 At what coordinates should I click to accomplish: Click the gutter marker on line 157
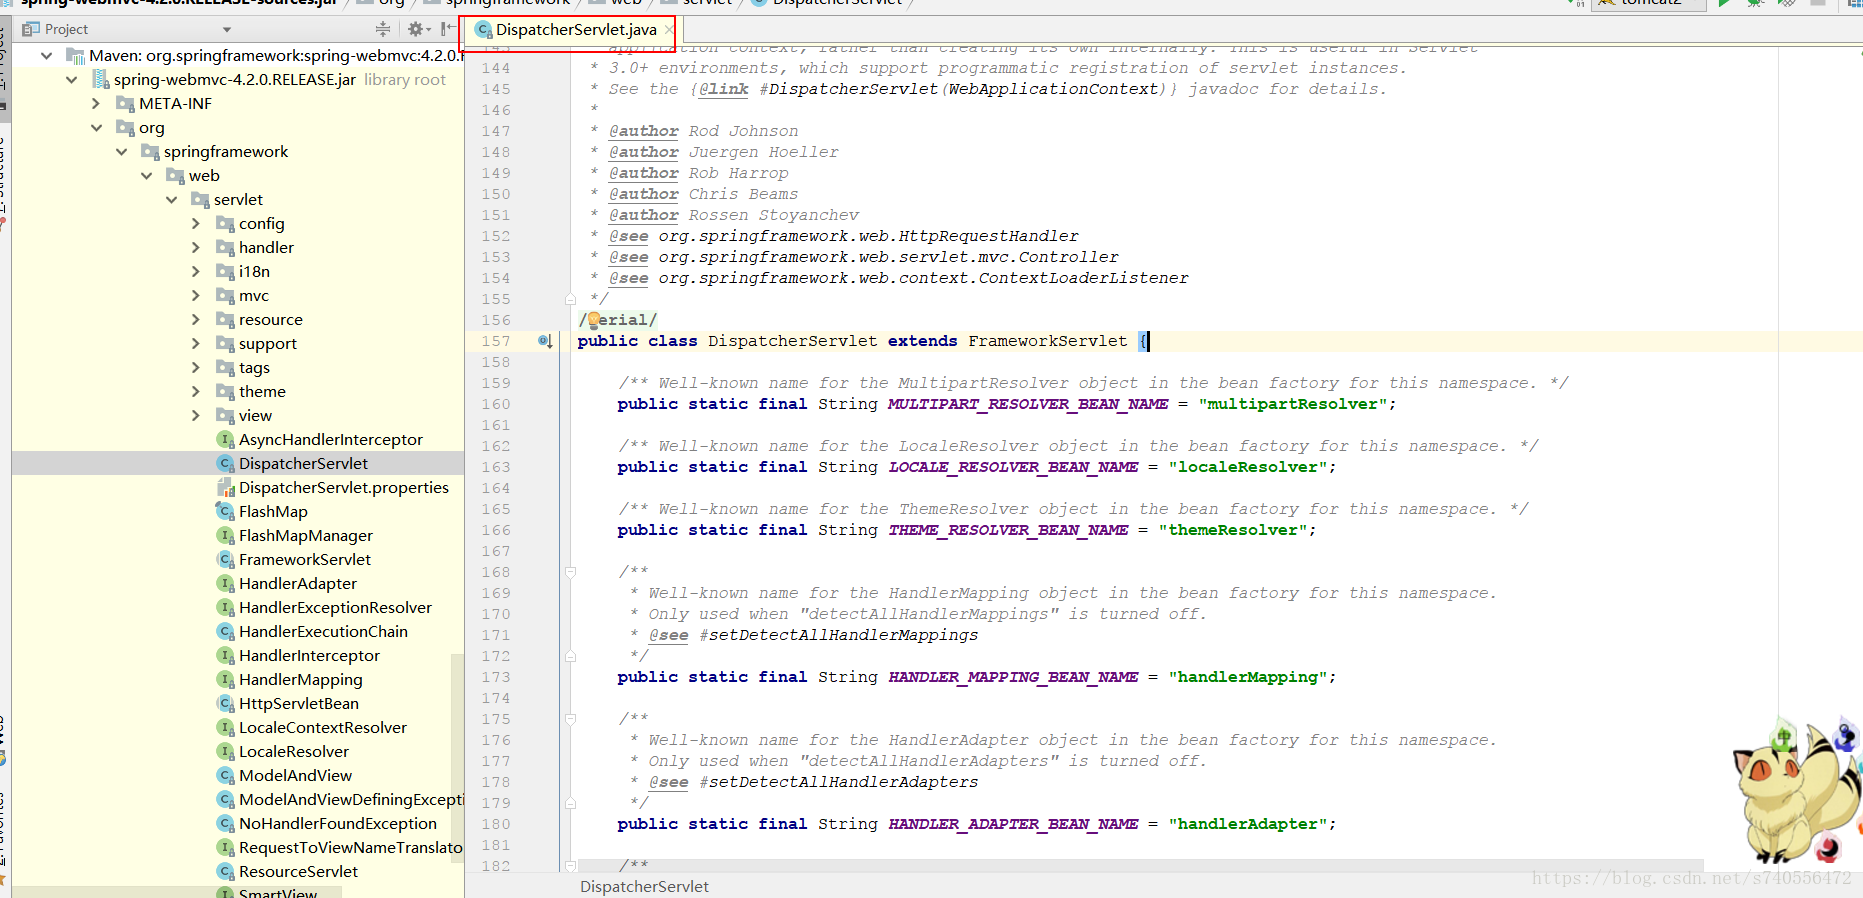coord(545,341)
